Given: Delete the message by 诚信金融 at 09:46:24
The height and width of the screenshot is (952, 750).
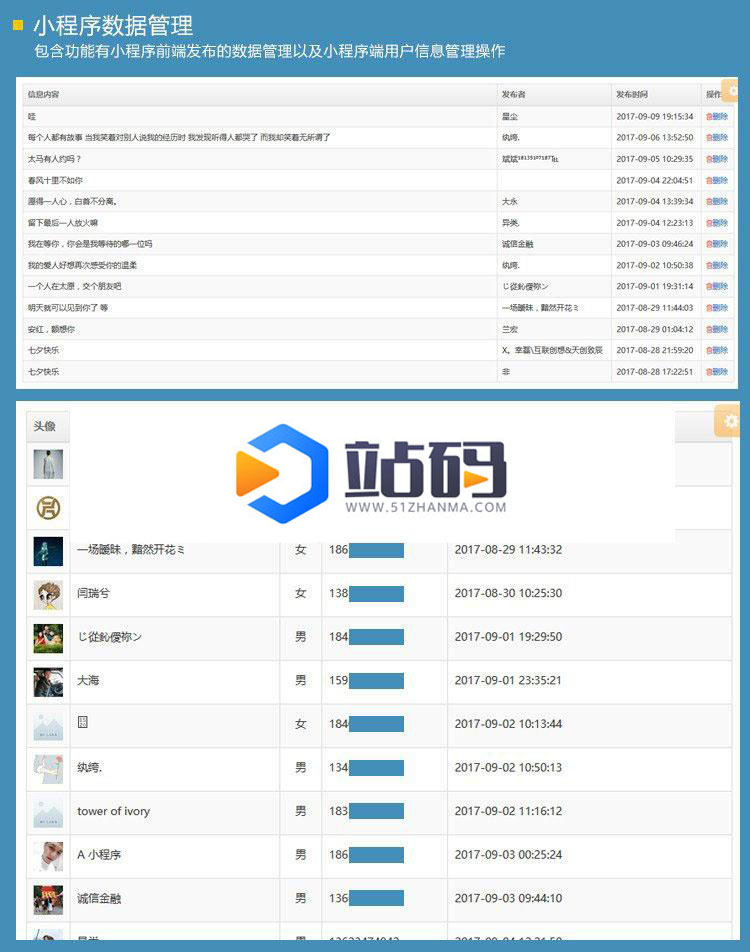Looking at the screenshot, I should (717, 244).
